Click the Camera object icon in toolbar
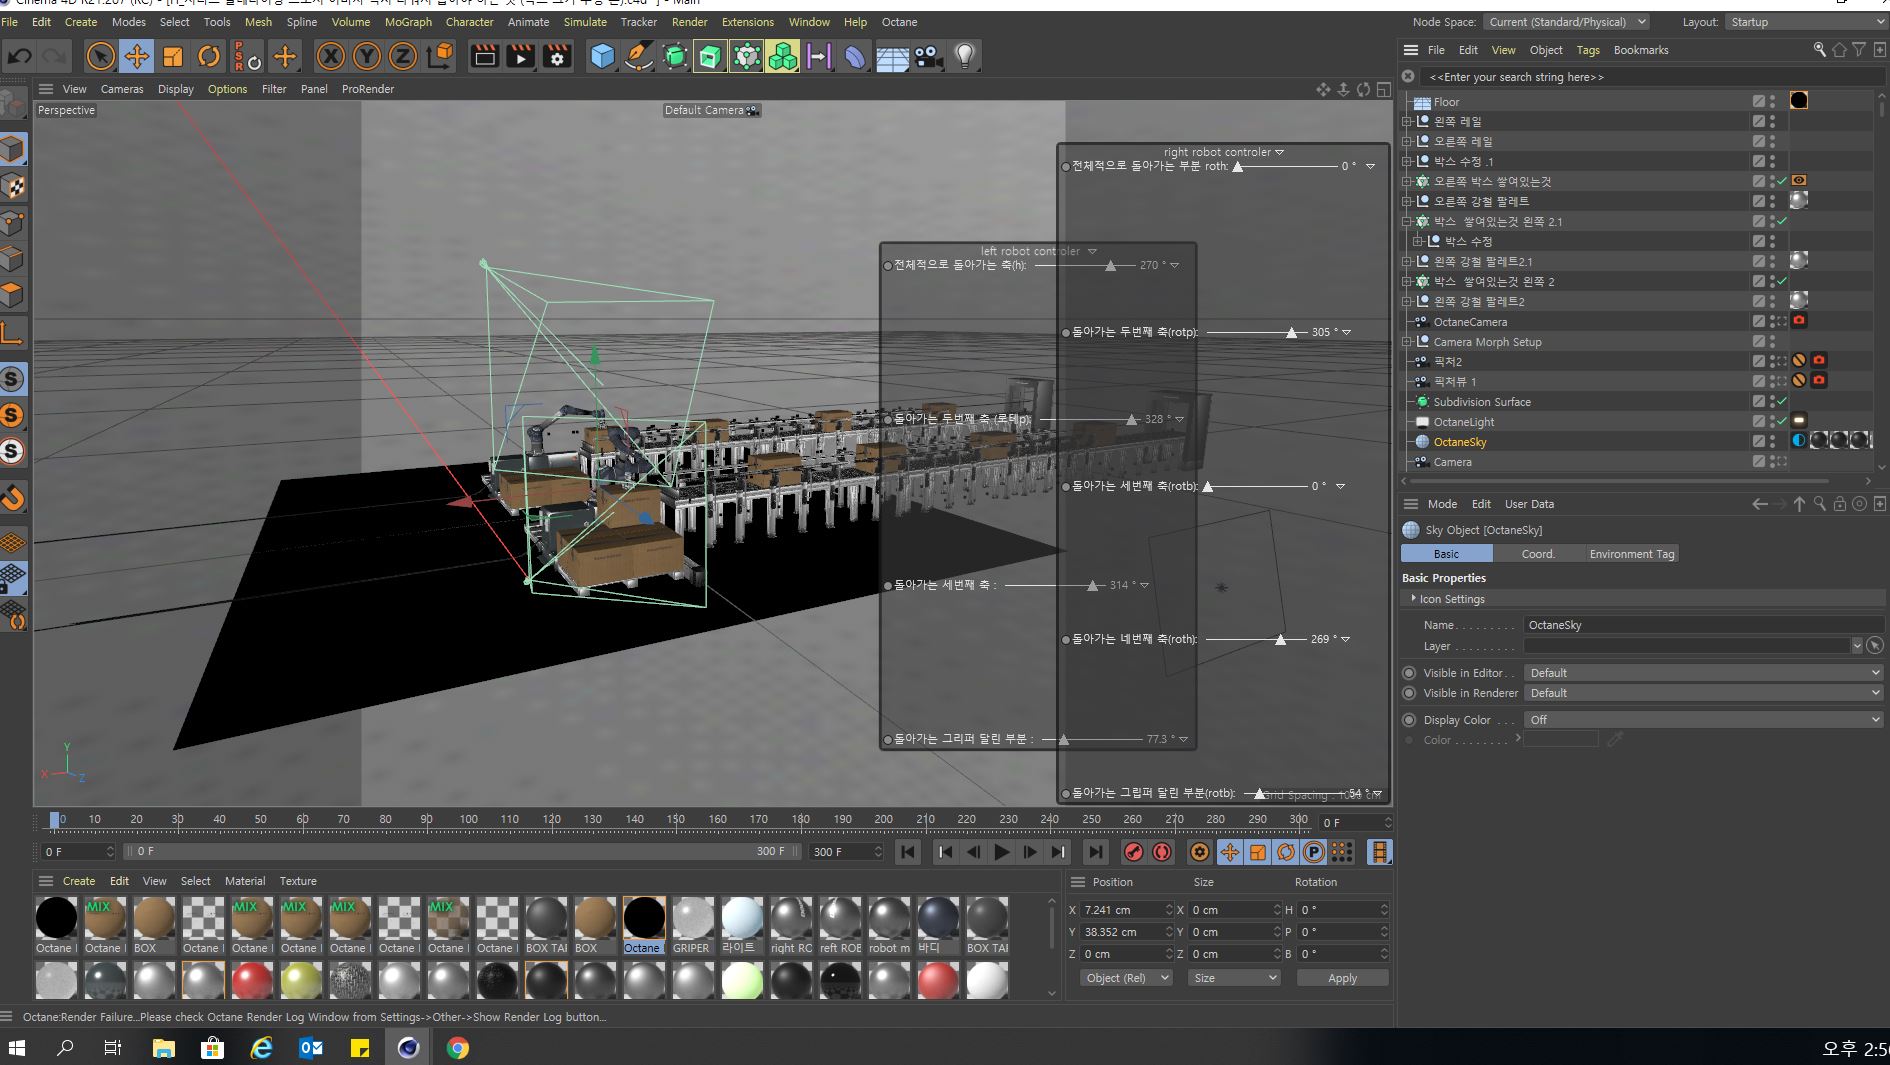1890x1065 pixels. [929, 57]
